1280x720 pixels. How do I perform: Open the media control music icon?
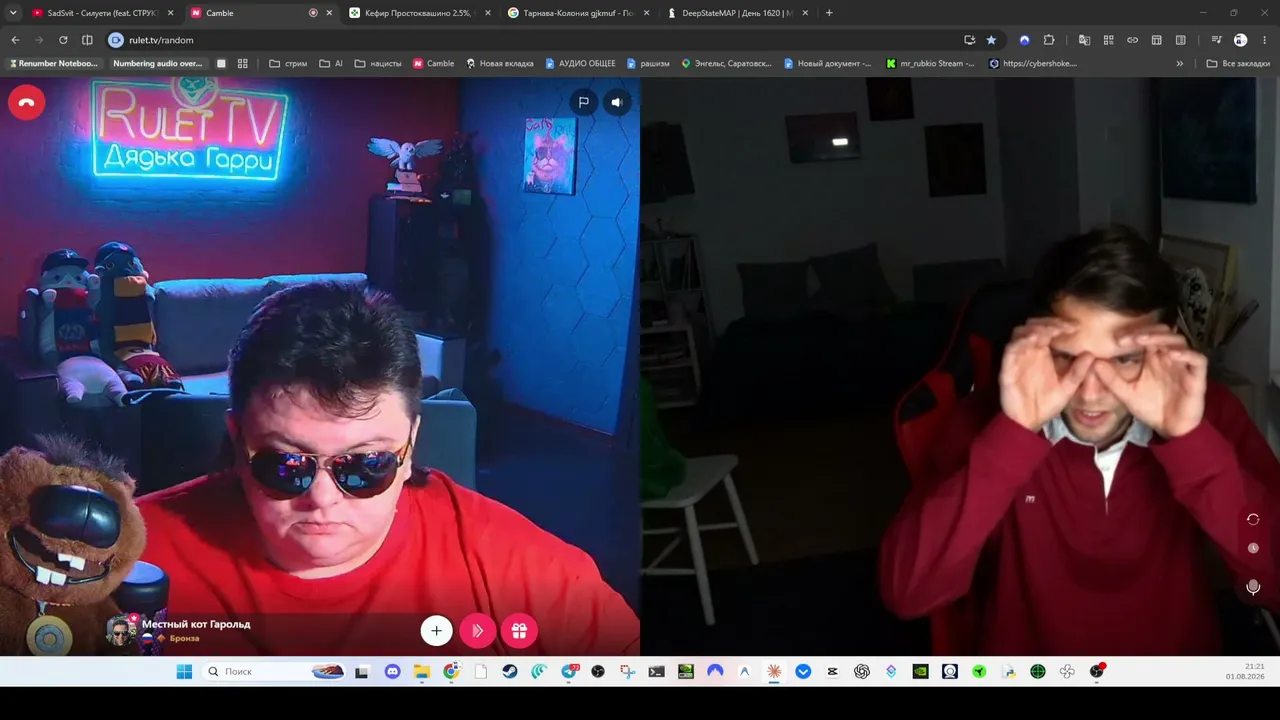click(1216, 40)
